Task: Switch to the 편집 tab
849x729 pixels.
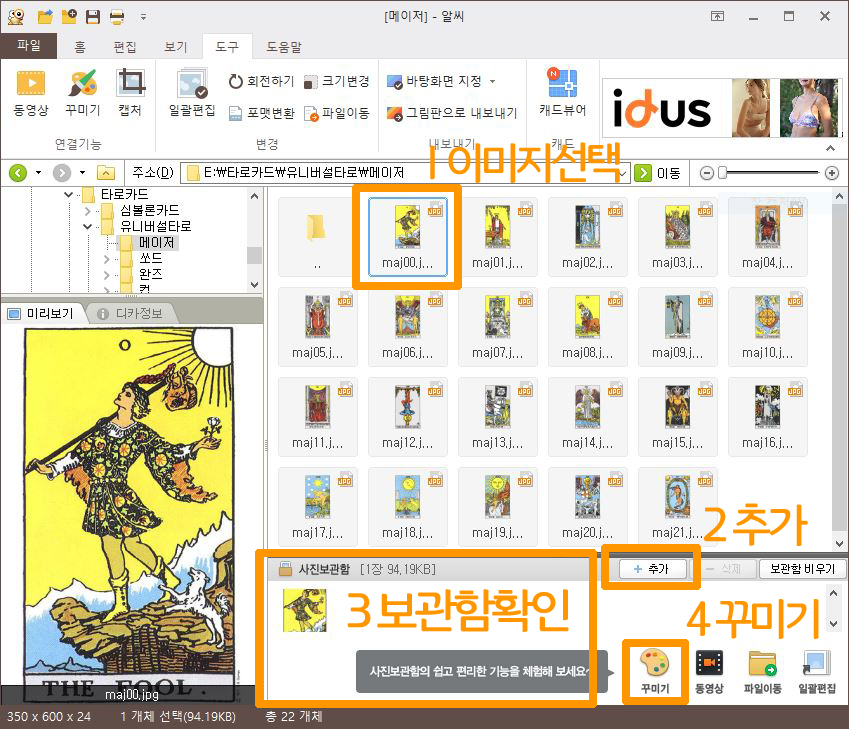Action: click(x=125, y=47)
